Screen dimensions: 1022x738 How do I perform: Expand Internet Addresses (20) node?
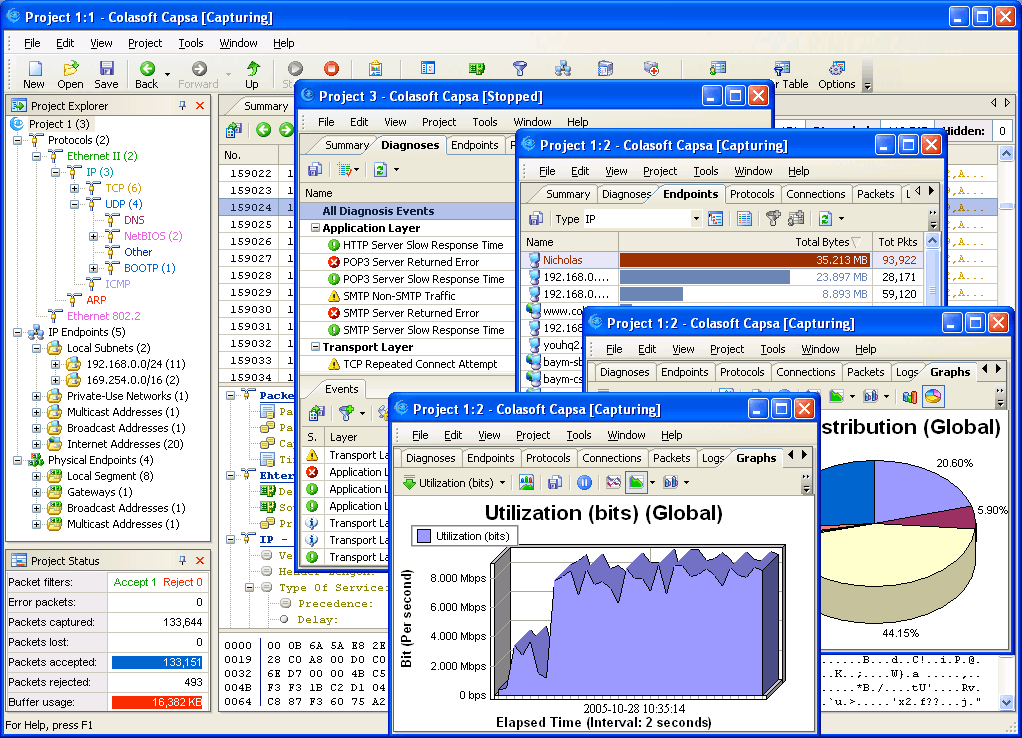pos(36,444)
